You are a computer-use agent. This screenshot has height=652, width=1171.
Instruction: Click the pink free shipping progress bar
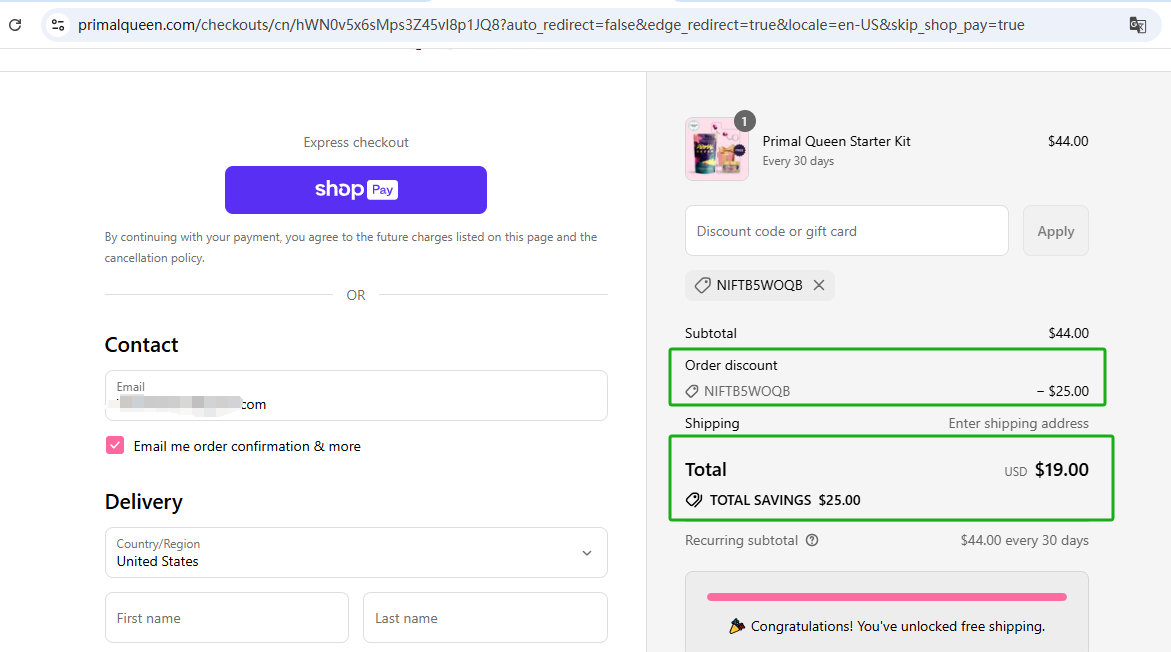[x=886, y=597]
